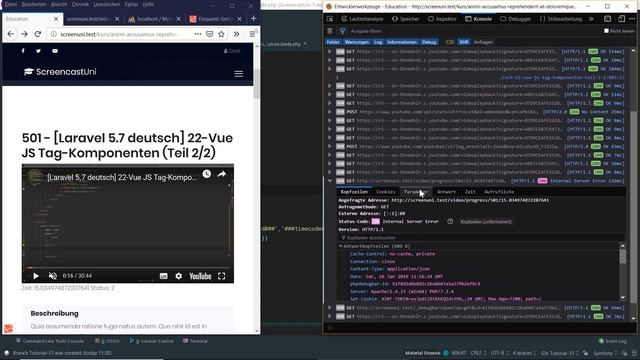Toggle the Fehler console filter
Viewport: 640px width, 360px height.
(x=333, y=42)
